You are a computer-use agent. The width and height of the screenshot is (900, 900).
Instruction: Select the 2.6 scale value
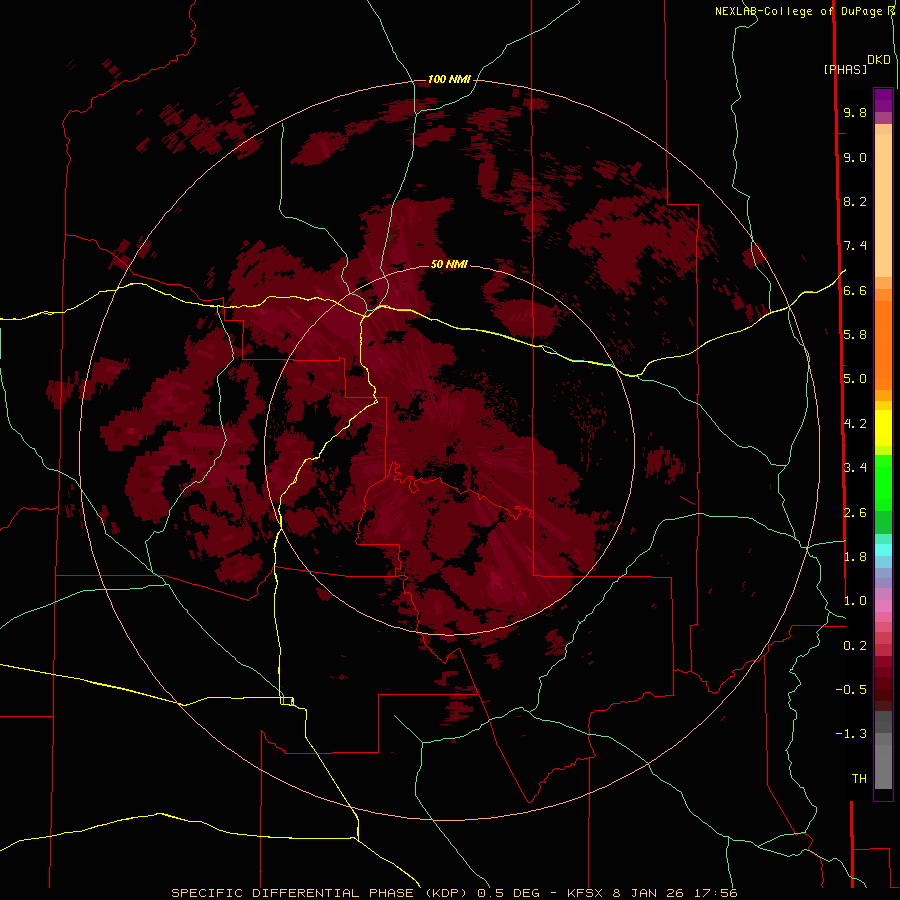tap(855, 513)
